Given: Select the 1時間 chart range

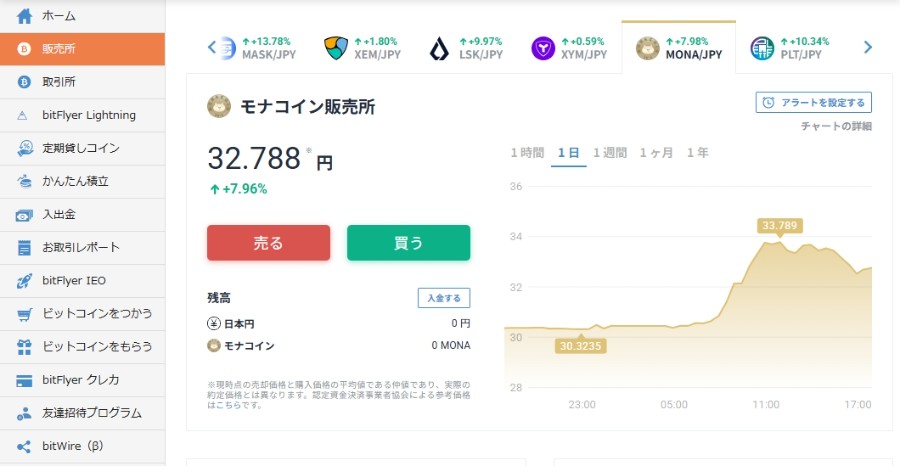Looking at the screenshot, I should click(x=527, y=153).
